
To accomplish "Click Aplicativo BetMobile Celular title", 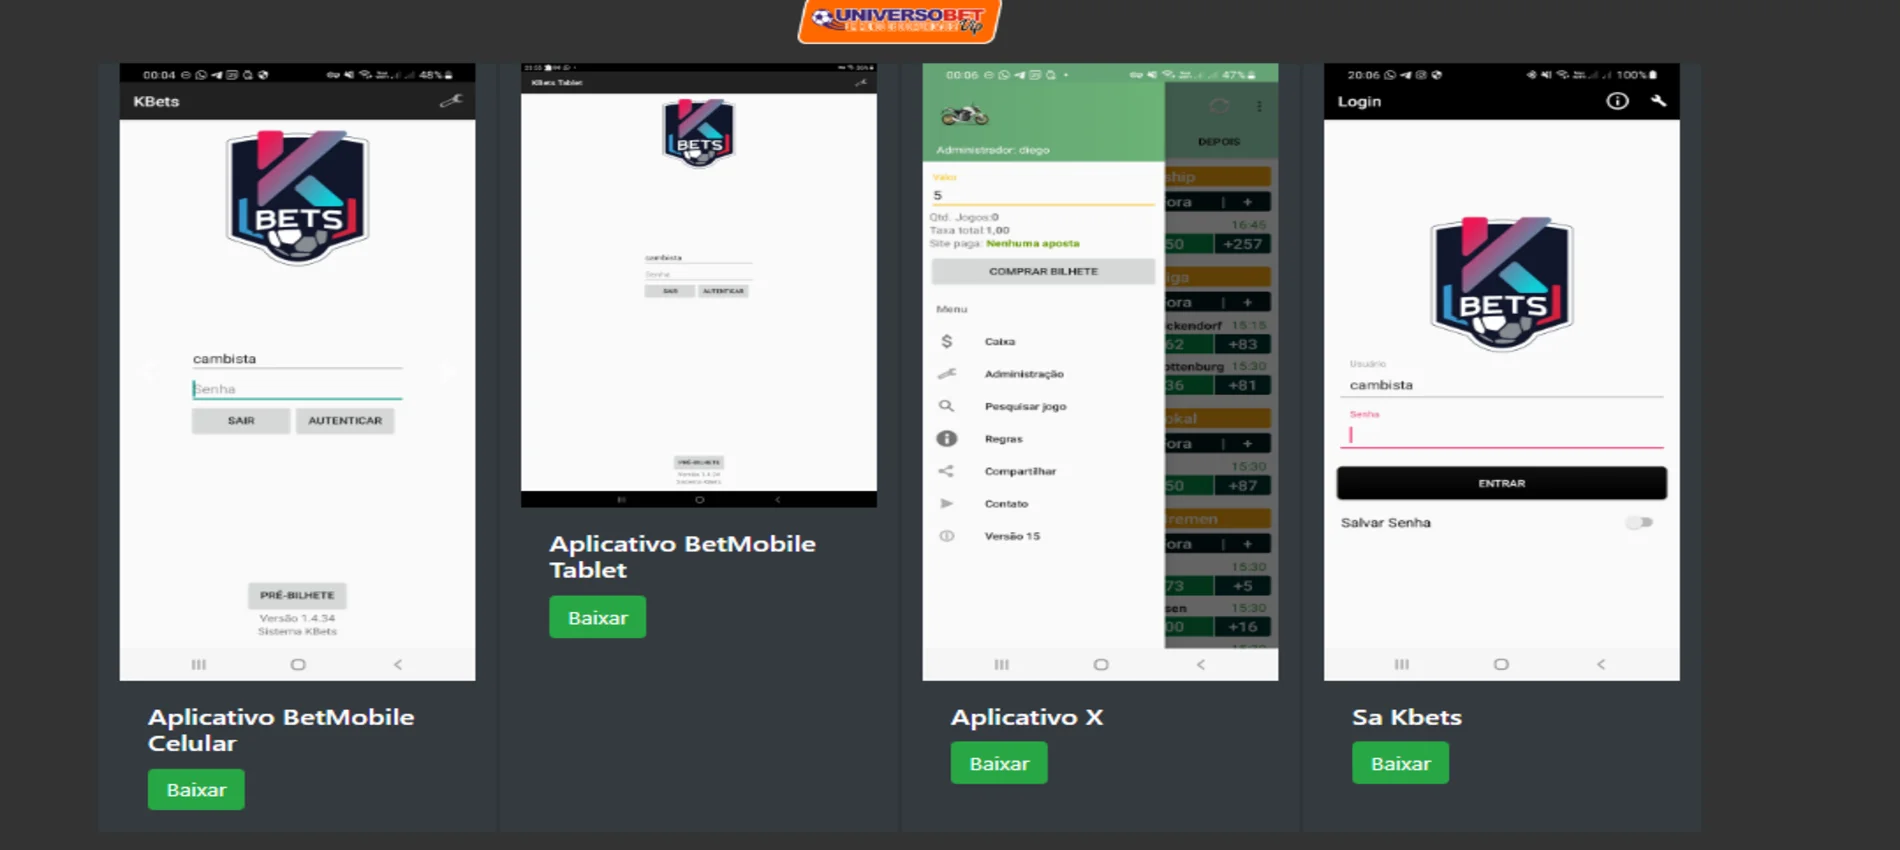I will pos(281,730).
